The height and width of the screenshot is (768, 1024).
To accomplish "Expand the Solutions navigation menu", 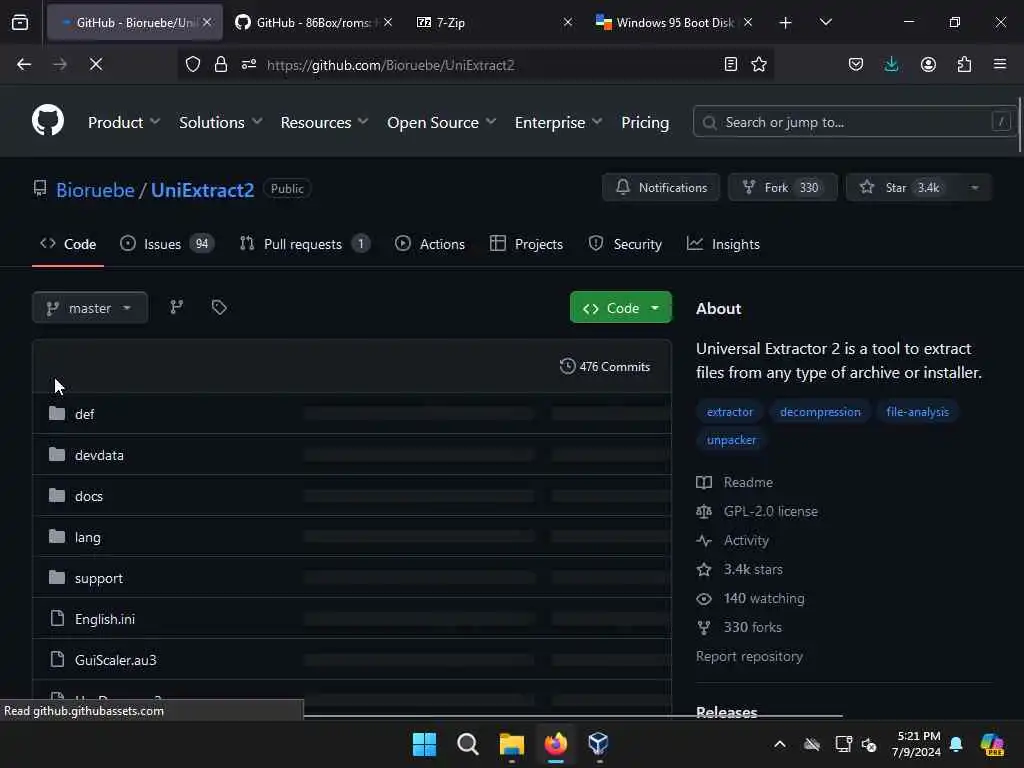I will 221,122.
